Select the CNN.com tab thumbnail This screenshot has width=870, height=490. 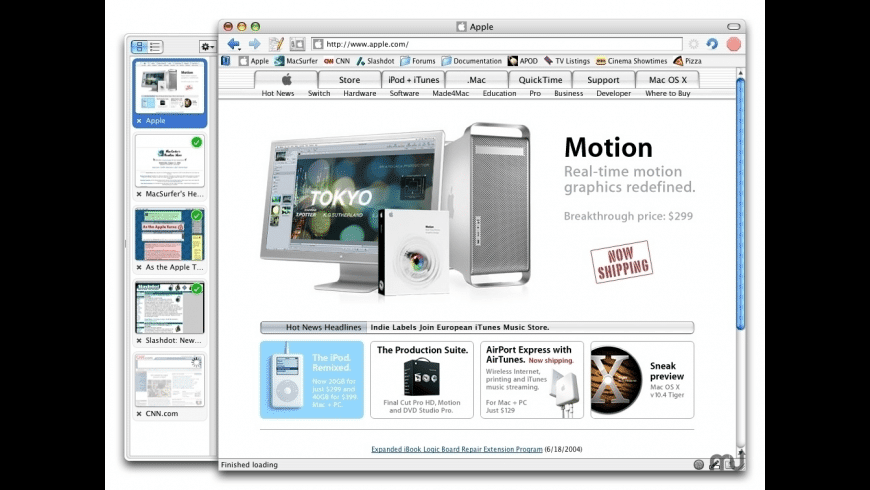coord(170,381)
